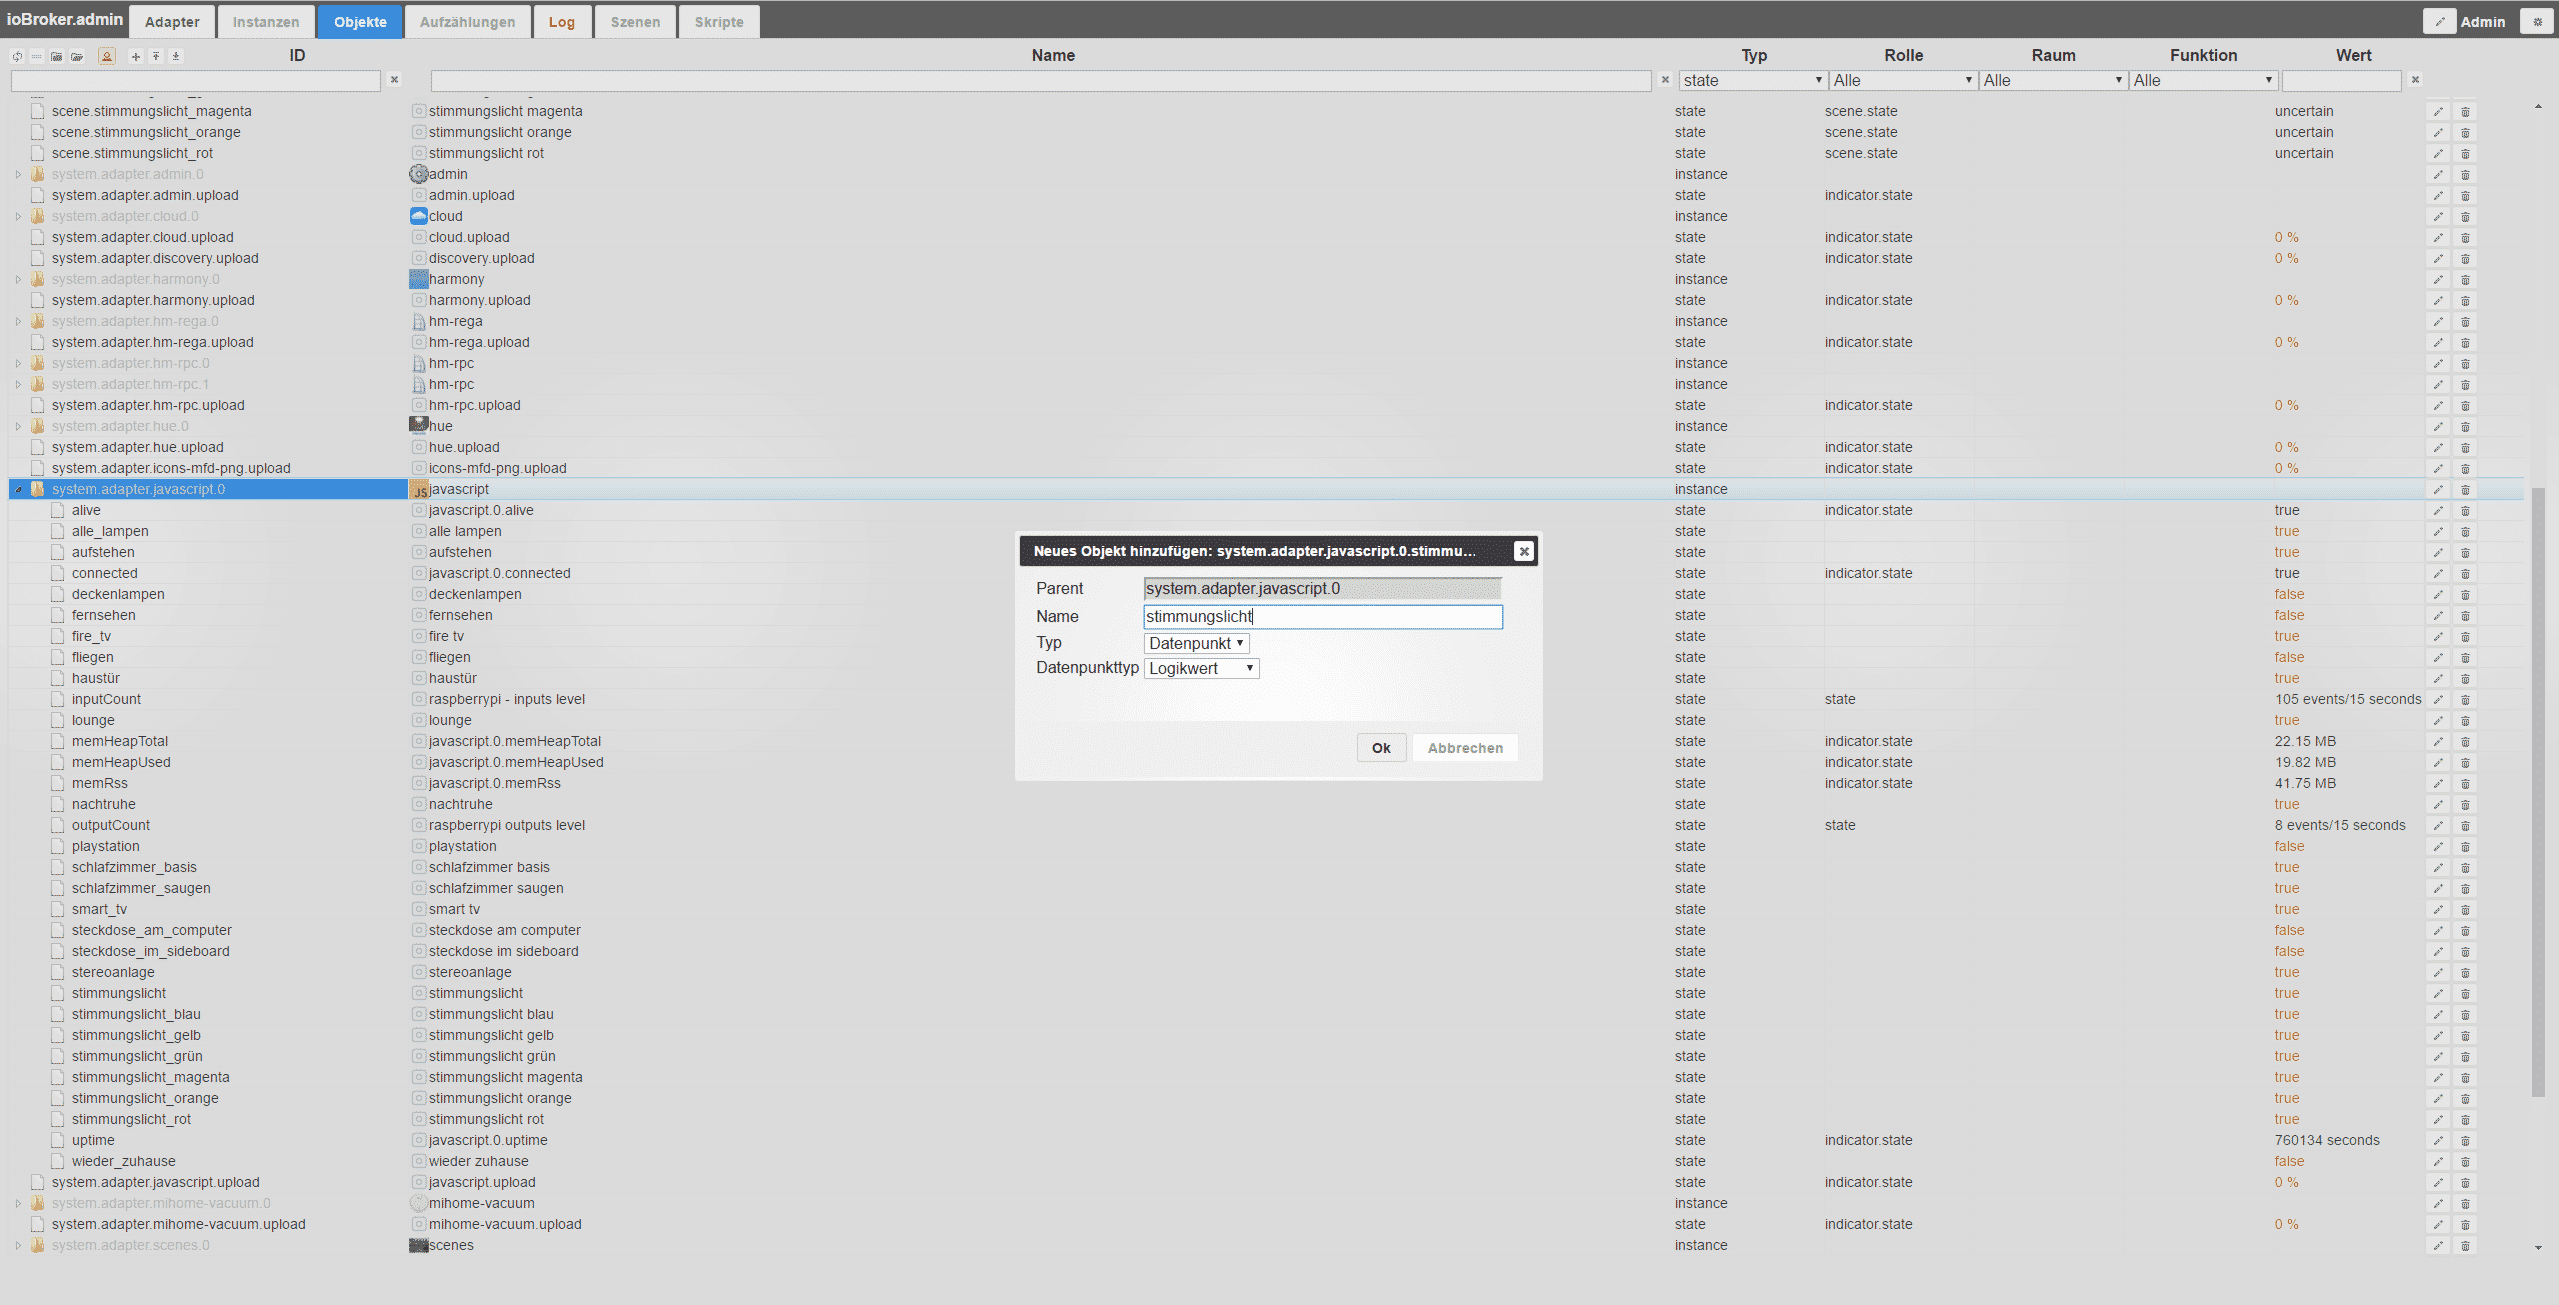Click trash delete icon for wieder_zuhause row
Screen dimensions: 2559x1305
(x=2465, y=1162)
